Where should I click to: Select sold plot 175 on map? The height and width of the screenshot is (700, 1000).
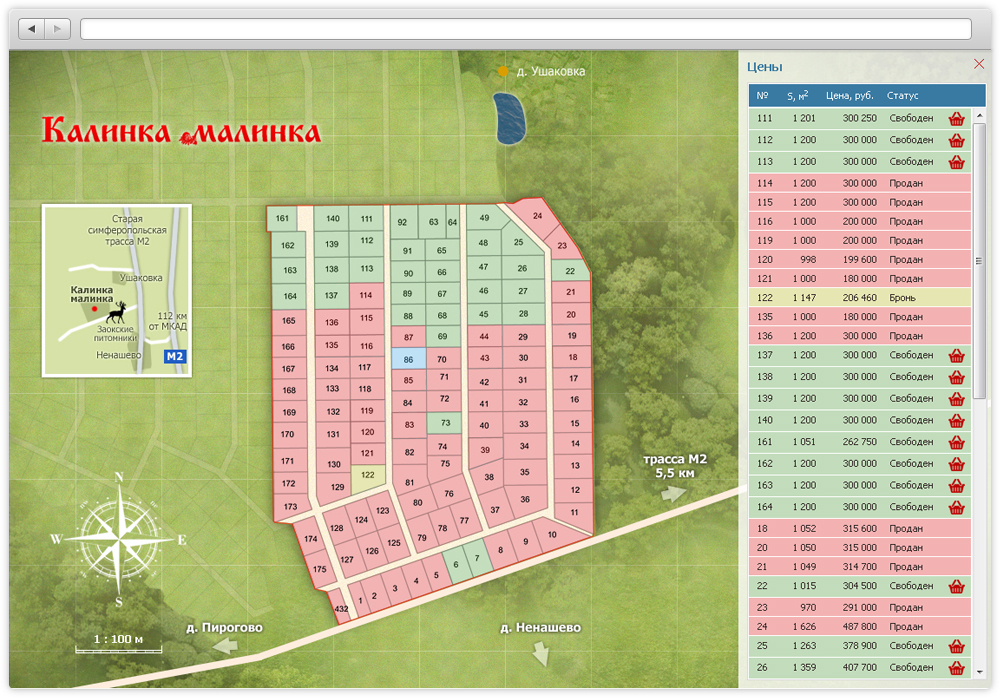point(320,569)
